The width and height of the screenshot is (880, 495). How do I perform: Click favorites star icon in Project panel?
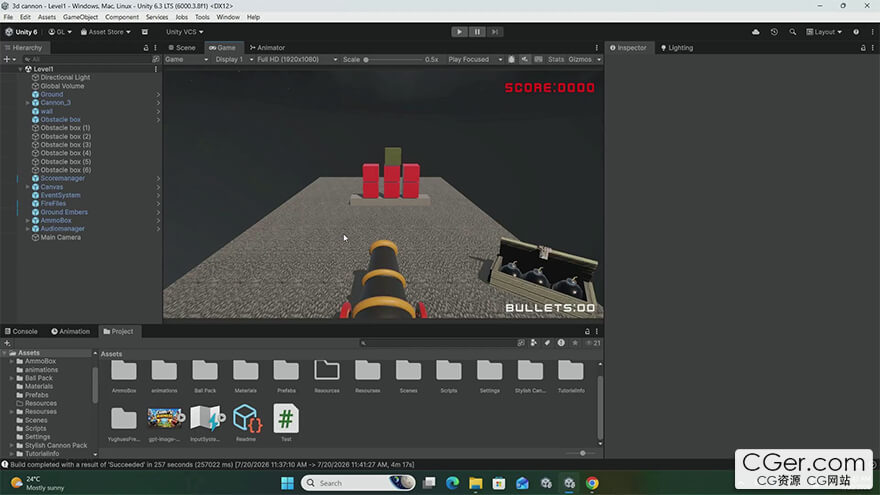tap(575, 343)
